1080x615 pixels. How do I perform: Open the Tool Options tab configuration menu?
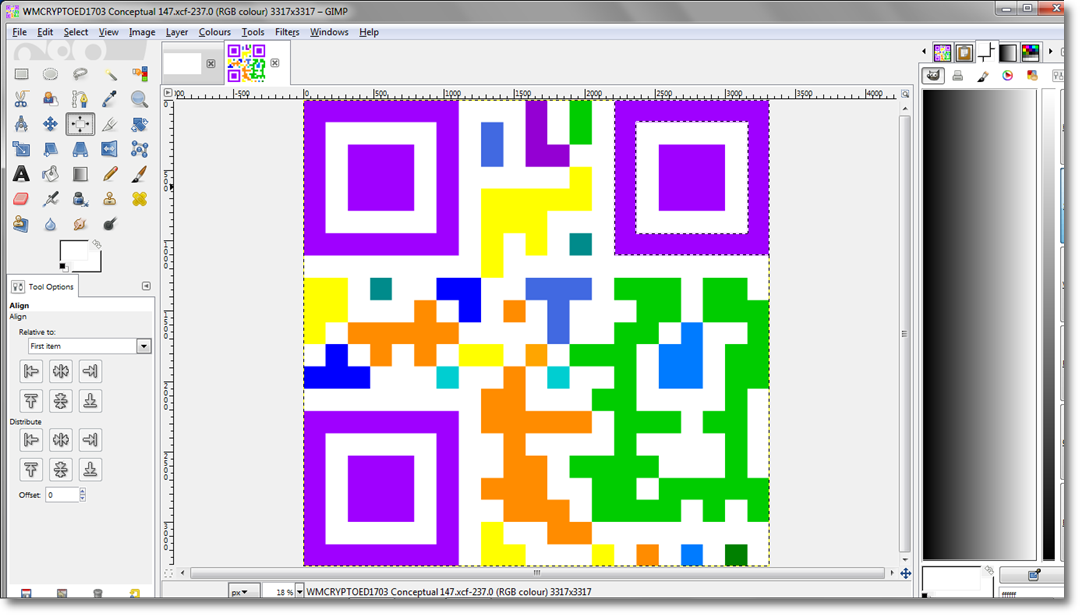click(x=146, y=286)
